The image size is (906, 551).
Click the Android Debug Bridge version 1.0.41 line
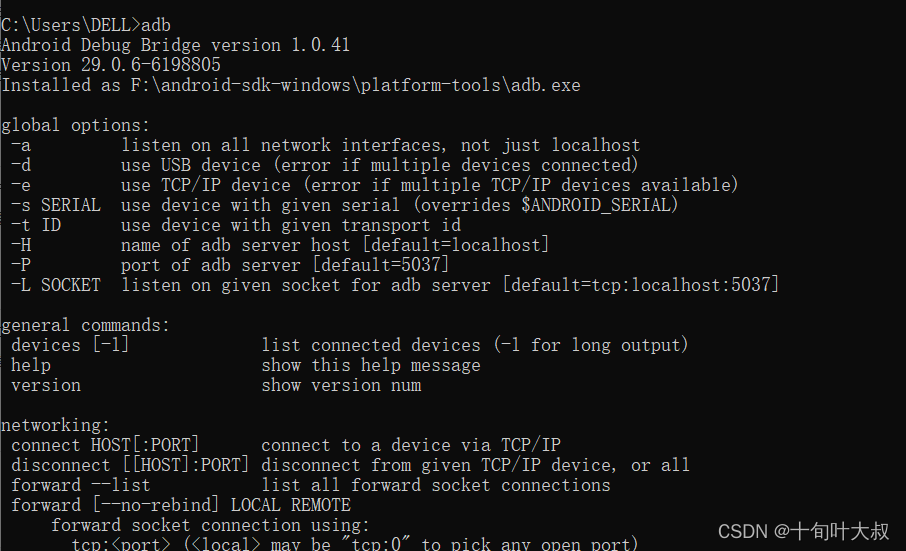coord(176,45)
